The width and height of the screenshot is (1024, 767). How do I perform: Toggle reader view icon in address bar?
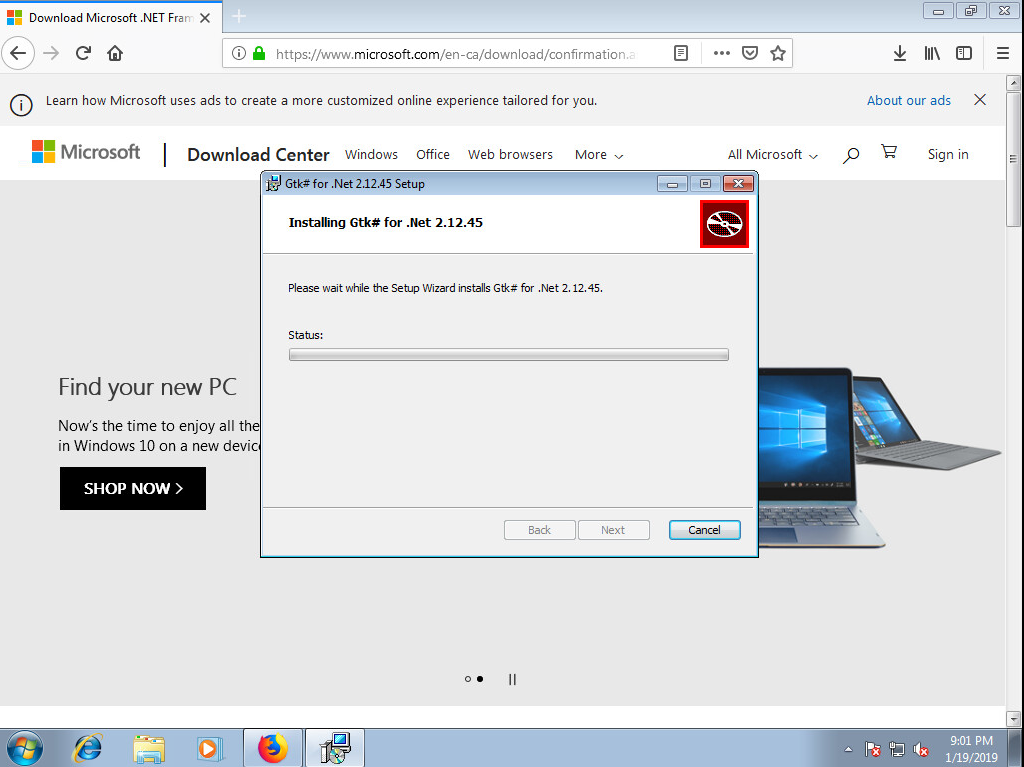(x=681, y=53)
